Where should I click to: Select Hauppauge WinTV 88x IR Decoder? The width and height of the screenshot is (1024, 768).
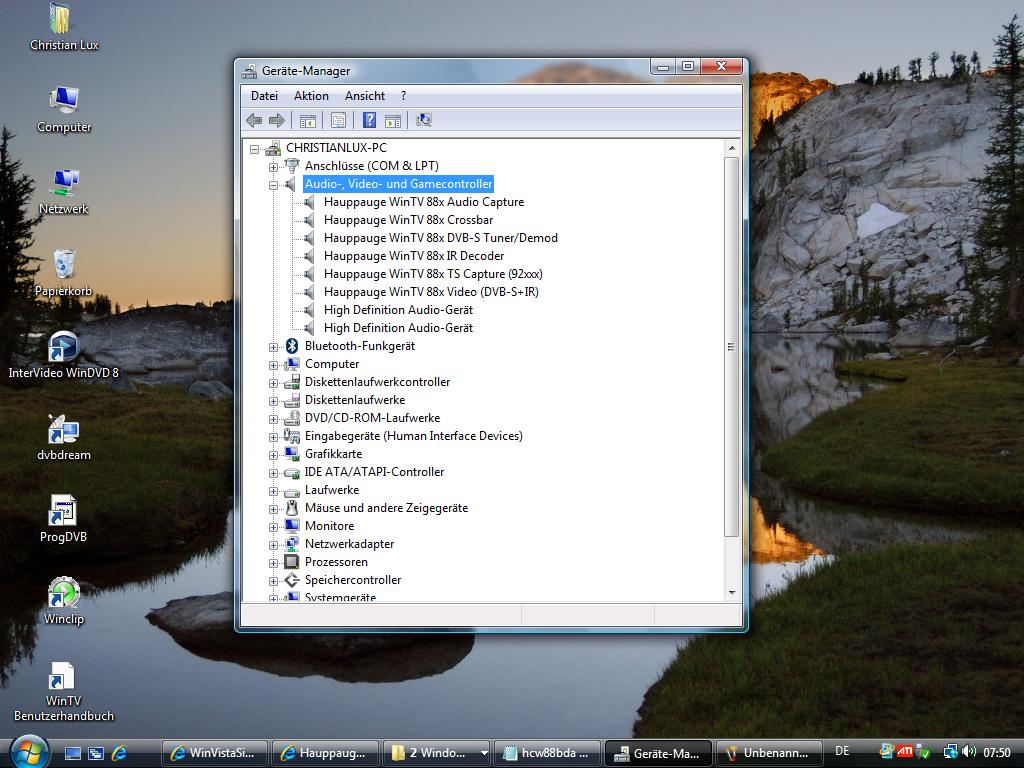[414, 256]
